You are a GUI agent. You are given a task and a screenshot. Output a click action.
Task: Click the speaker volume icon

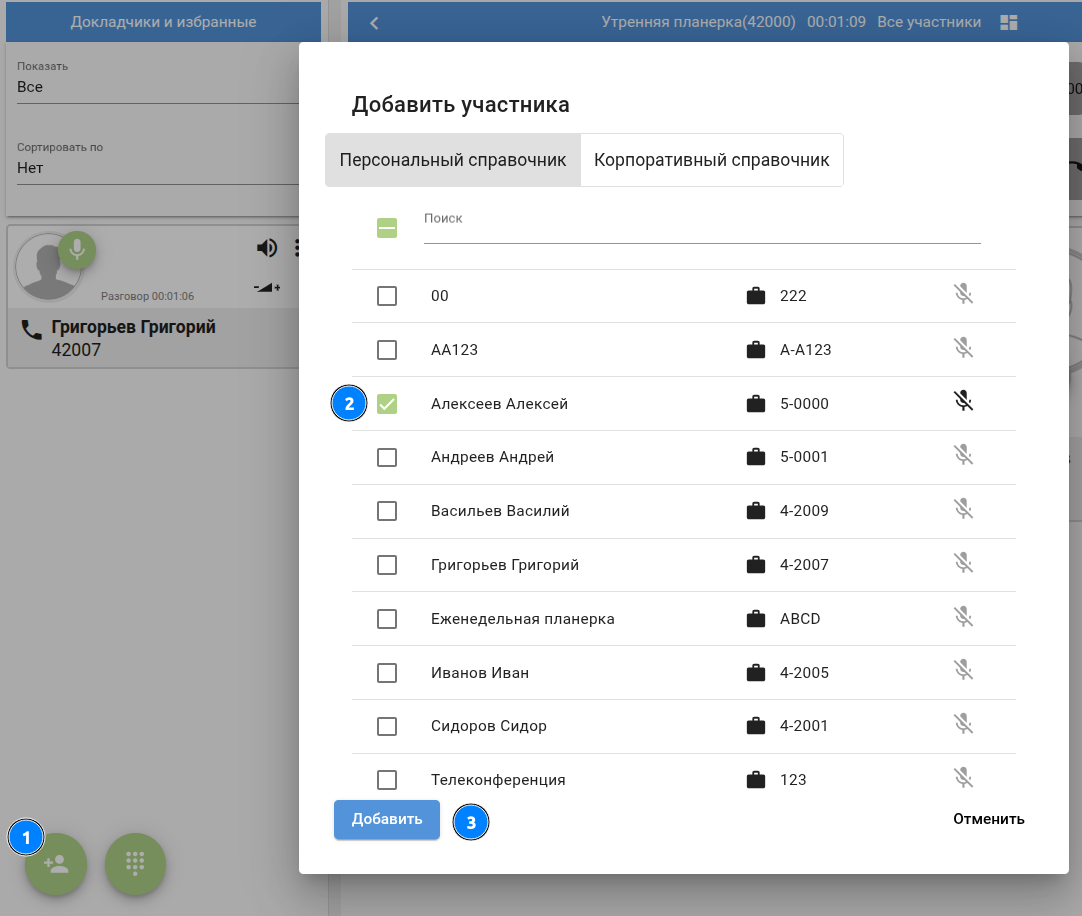(x=266, y=248)
